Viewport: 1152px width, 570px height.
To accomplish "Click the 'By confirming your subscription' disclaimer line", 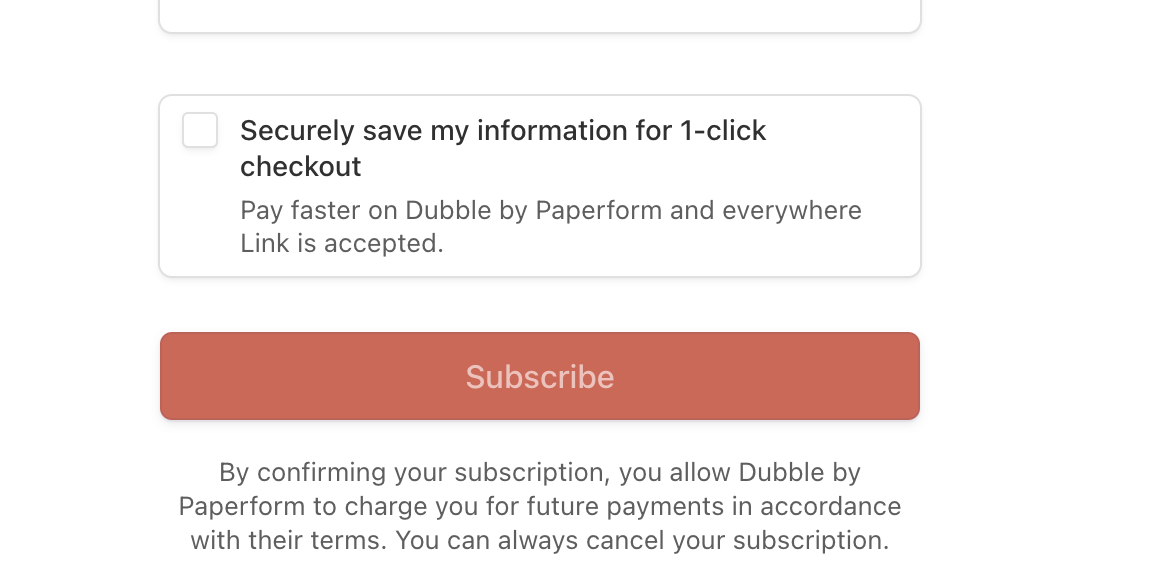I will [x=540, y=472].
